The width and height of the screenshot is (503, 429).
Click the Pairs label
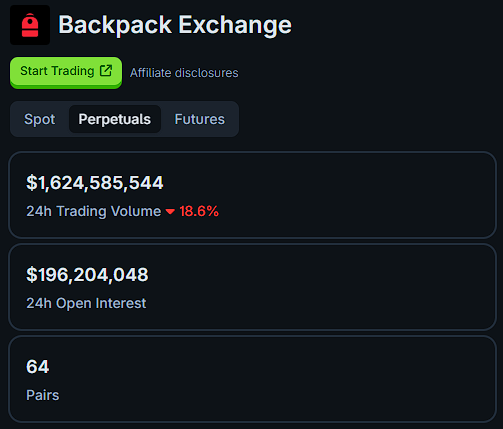point(43,395)
